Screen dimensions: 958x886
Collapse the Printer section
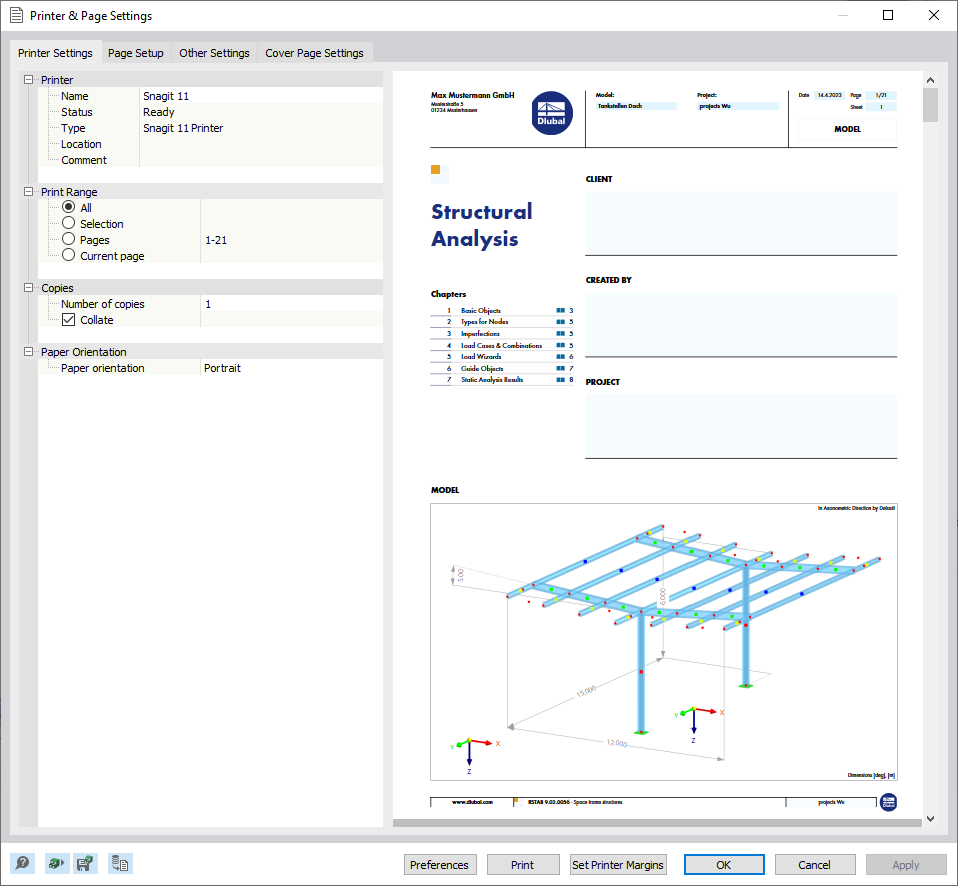(x=27, y=79)
